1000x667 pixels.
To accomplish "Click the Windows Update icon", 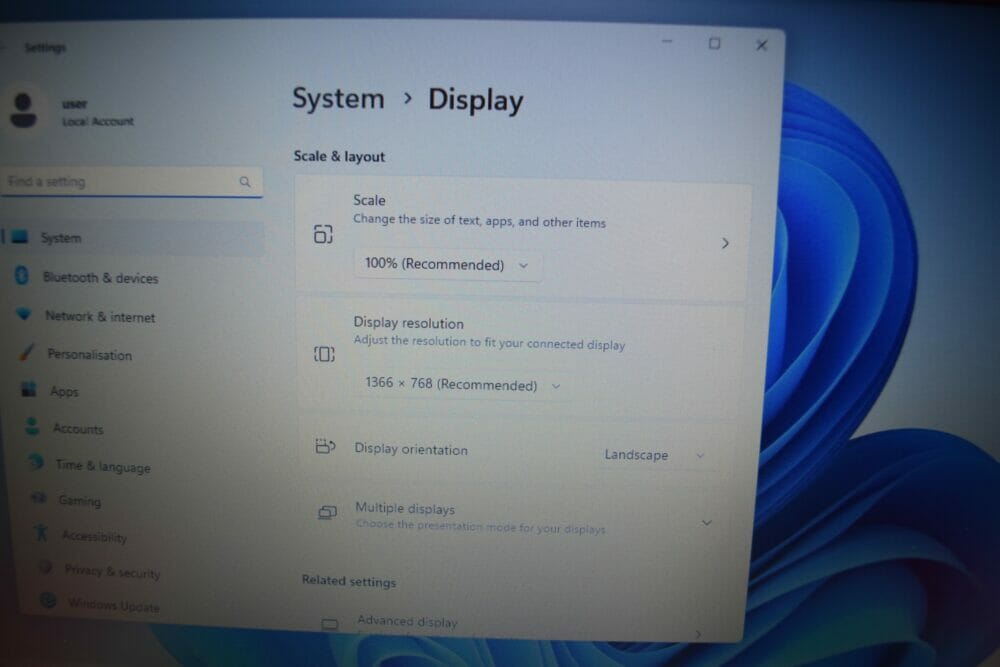I will pyautogui.click(x=48, y=600).
